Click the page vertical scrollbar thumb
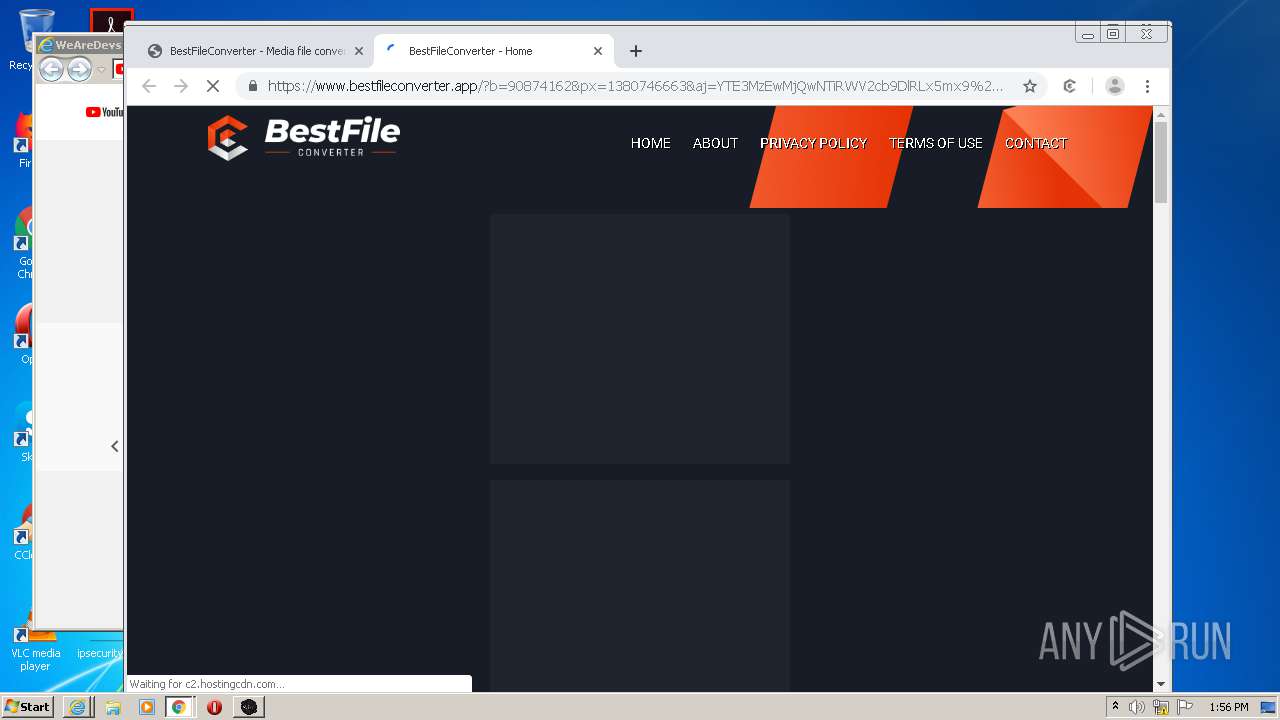This screenshot has height=720, width=1280. pyautogui.click(x=1161, y=161)
